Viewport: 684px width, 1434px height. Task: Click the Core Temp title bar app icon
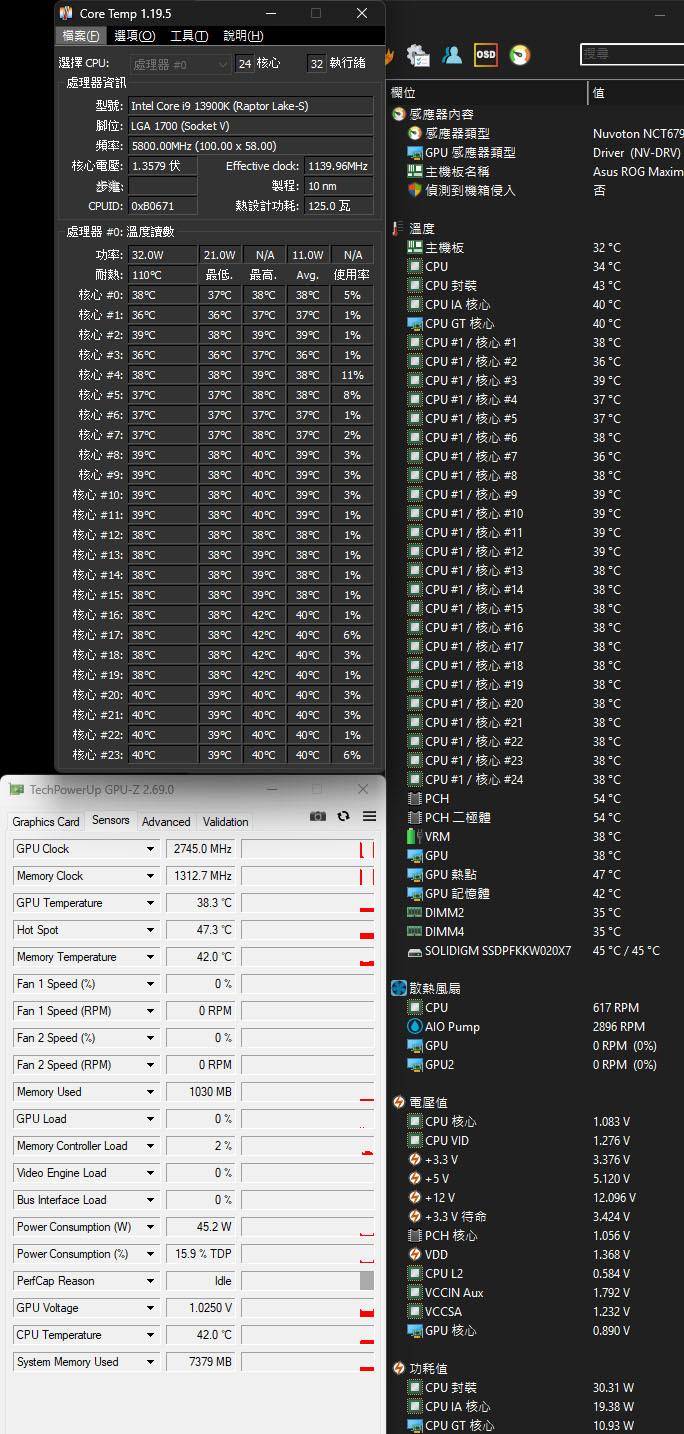[66, 13]
